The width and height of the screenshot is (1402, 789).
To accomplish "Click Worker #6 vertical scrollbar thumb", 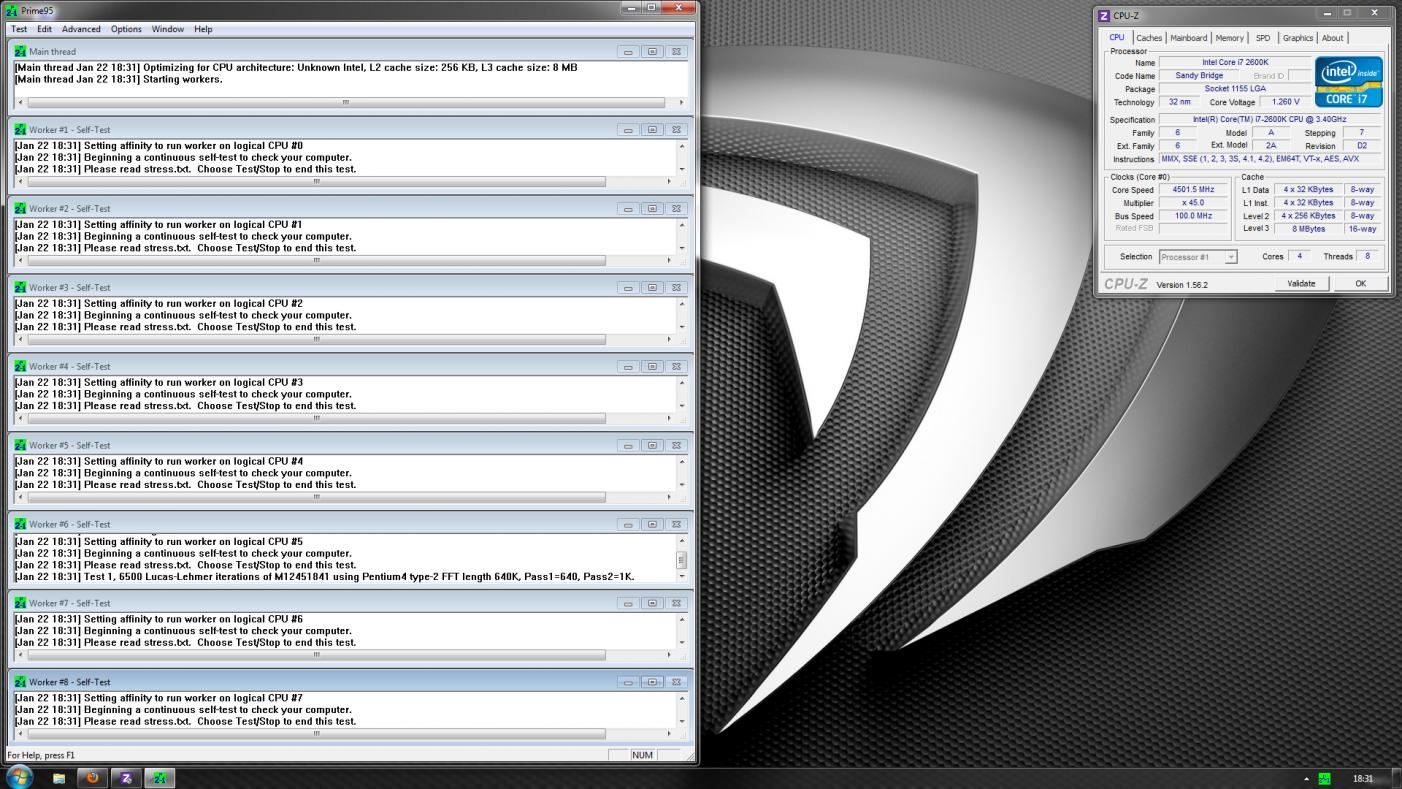I will point(682,560).
